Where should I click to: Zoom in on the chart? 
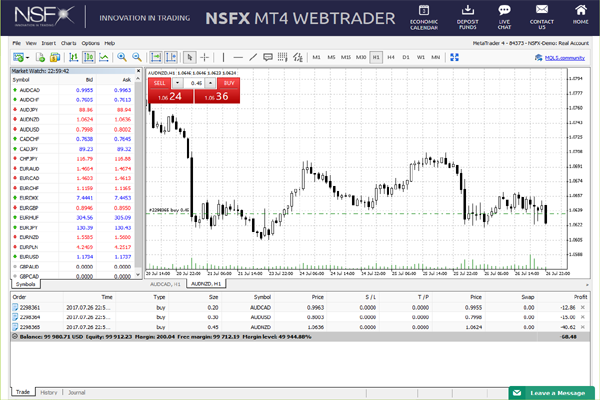(122, 57)
